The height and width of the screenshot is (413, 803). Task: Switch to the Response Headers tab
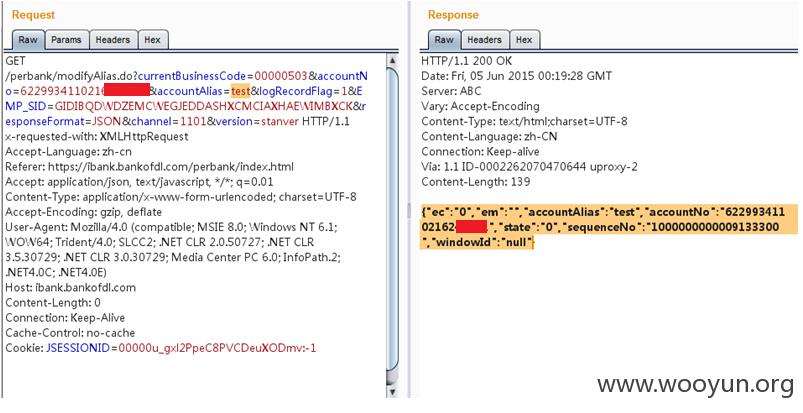(484, 40)
